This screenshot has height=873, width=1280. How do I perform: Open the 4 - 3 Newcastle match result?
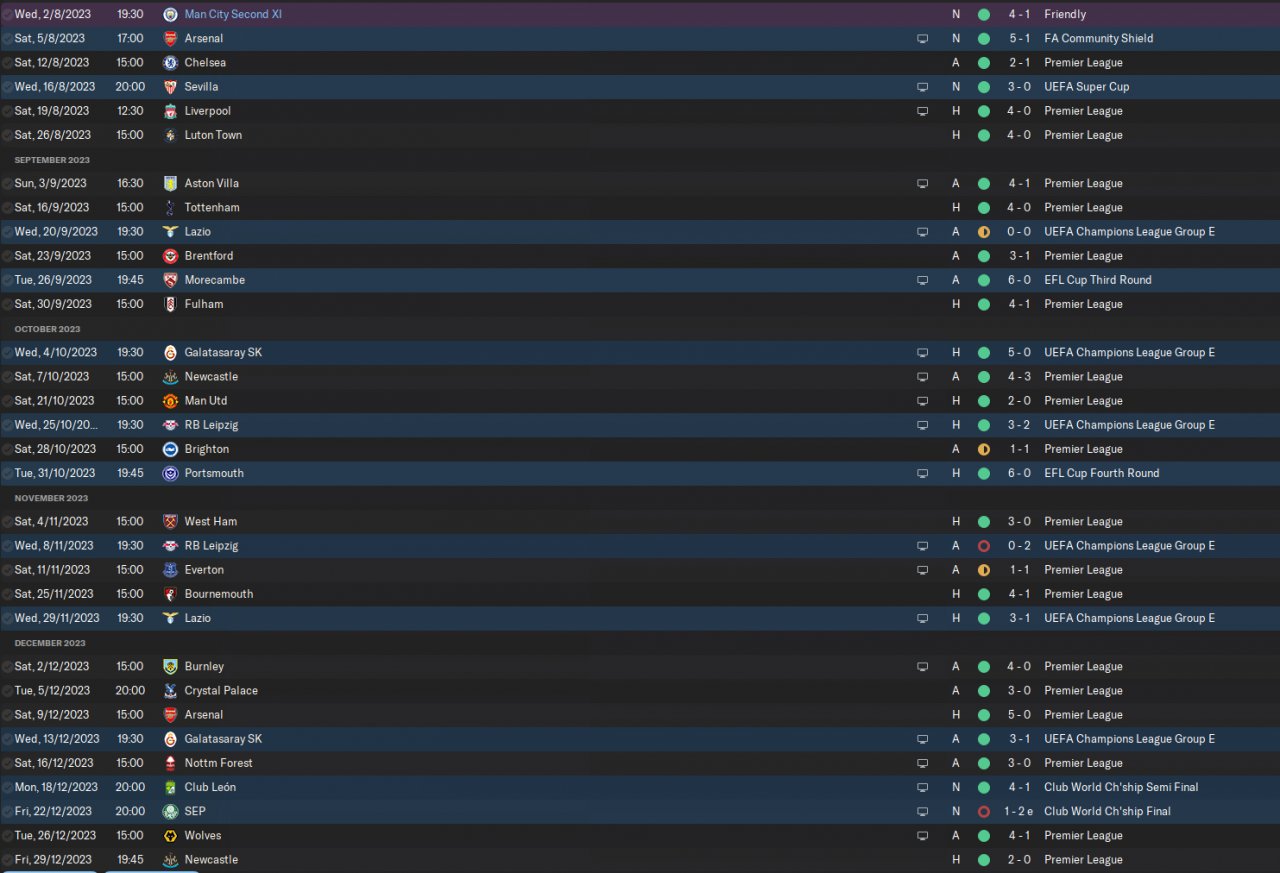1019,377
